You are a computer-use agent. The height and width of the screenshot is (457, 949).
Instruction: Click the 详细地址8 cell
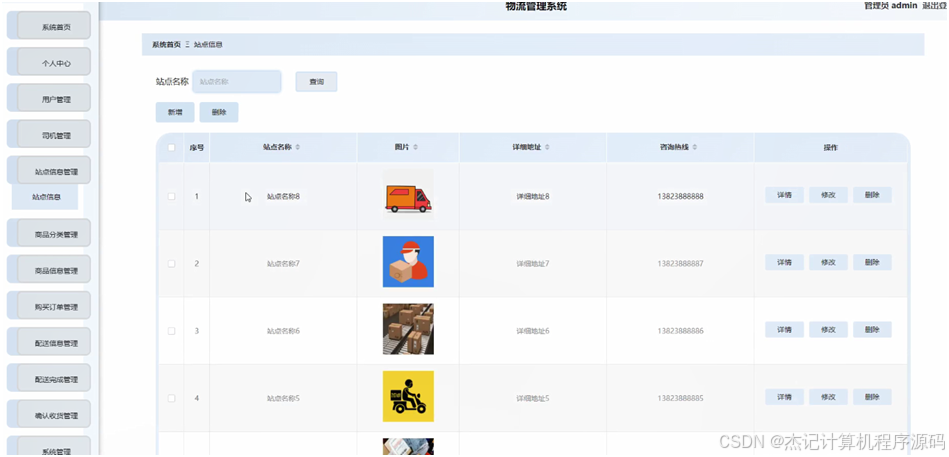click(x=533, y=196)
